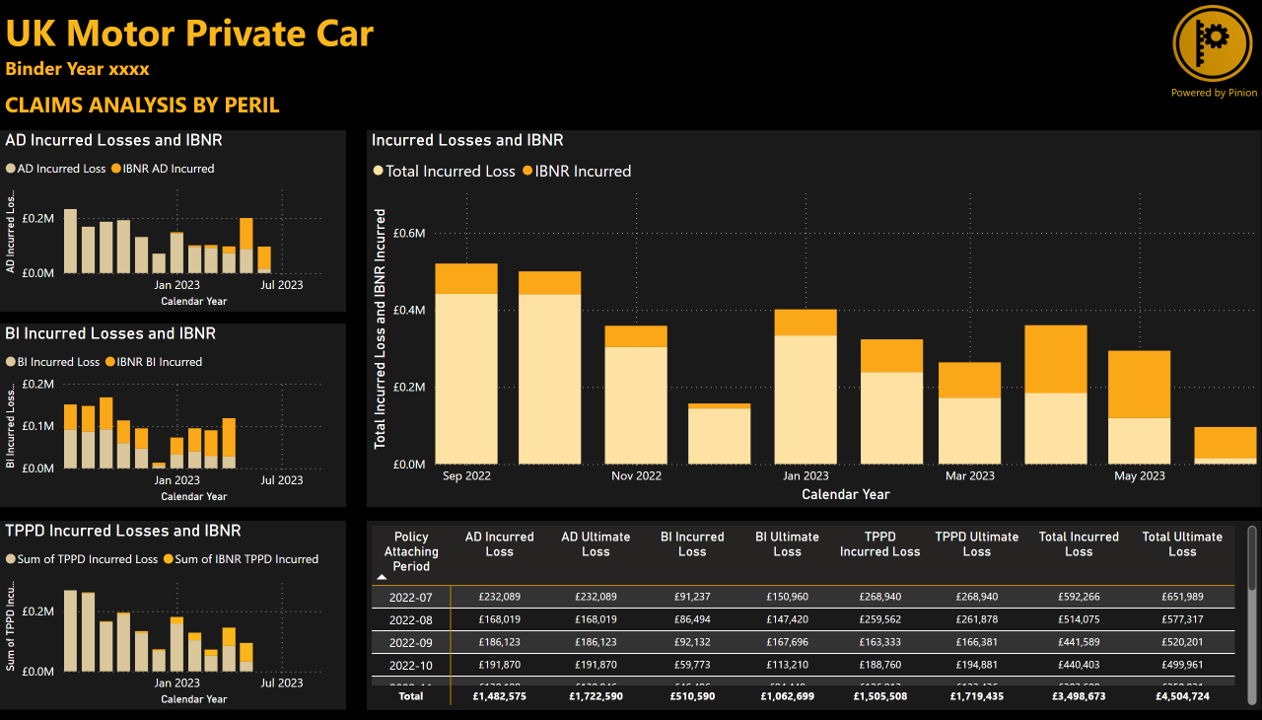Select the Sep 2022 Total Incurred Loss bar
Screen dimensions: 1262x720
[466, 378]
